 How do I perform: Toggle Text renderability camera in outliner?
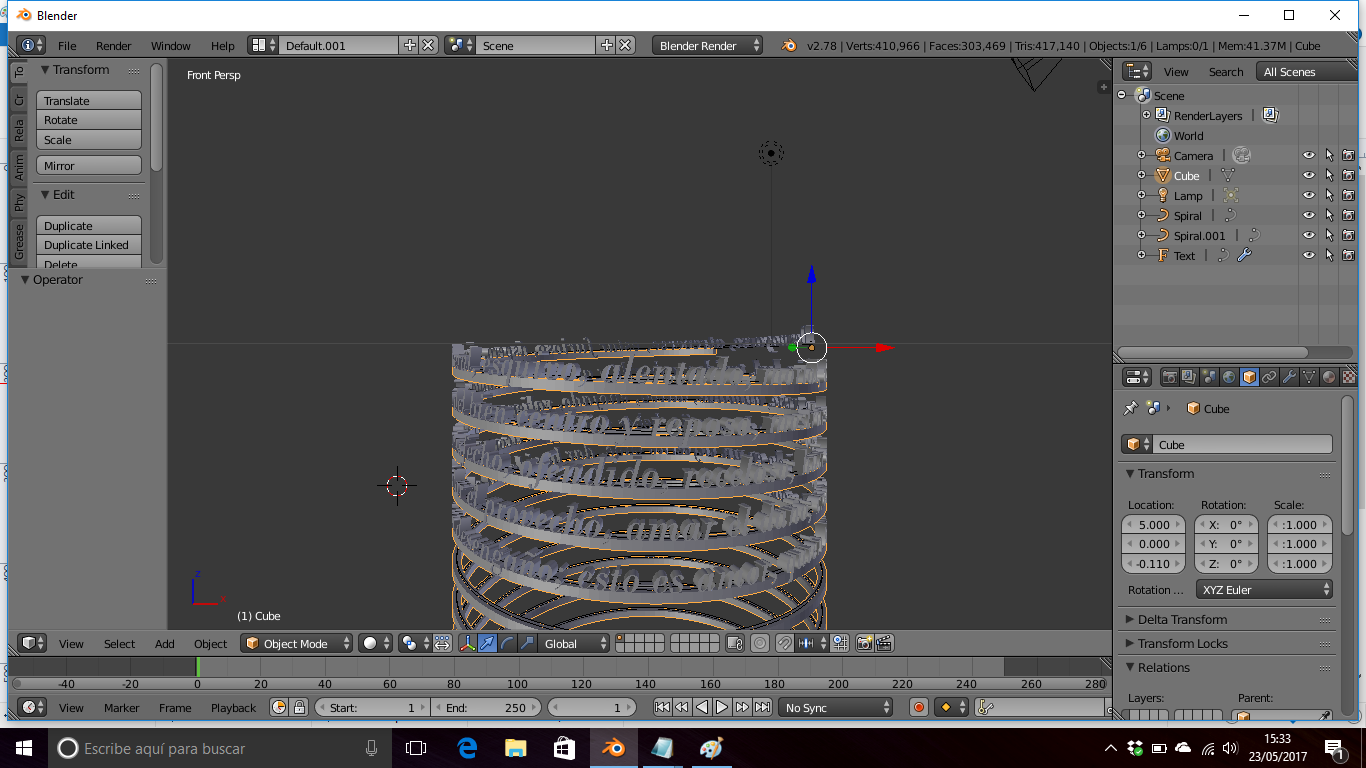click(x=1348, y=255)
